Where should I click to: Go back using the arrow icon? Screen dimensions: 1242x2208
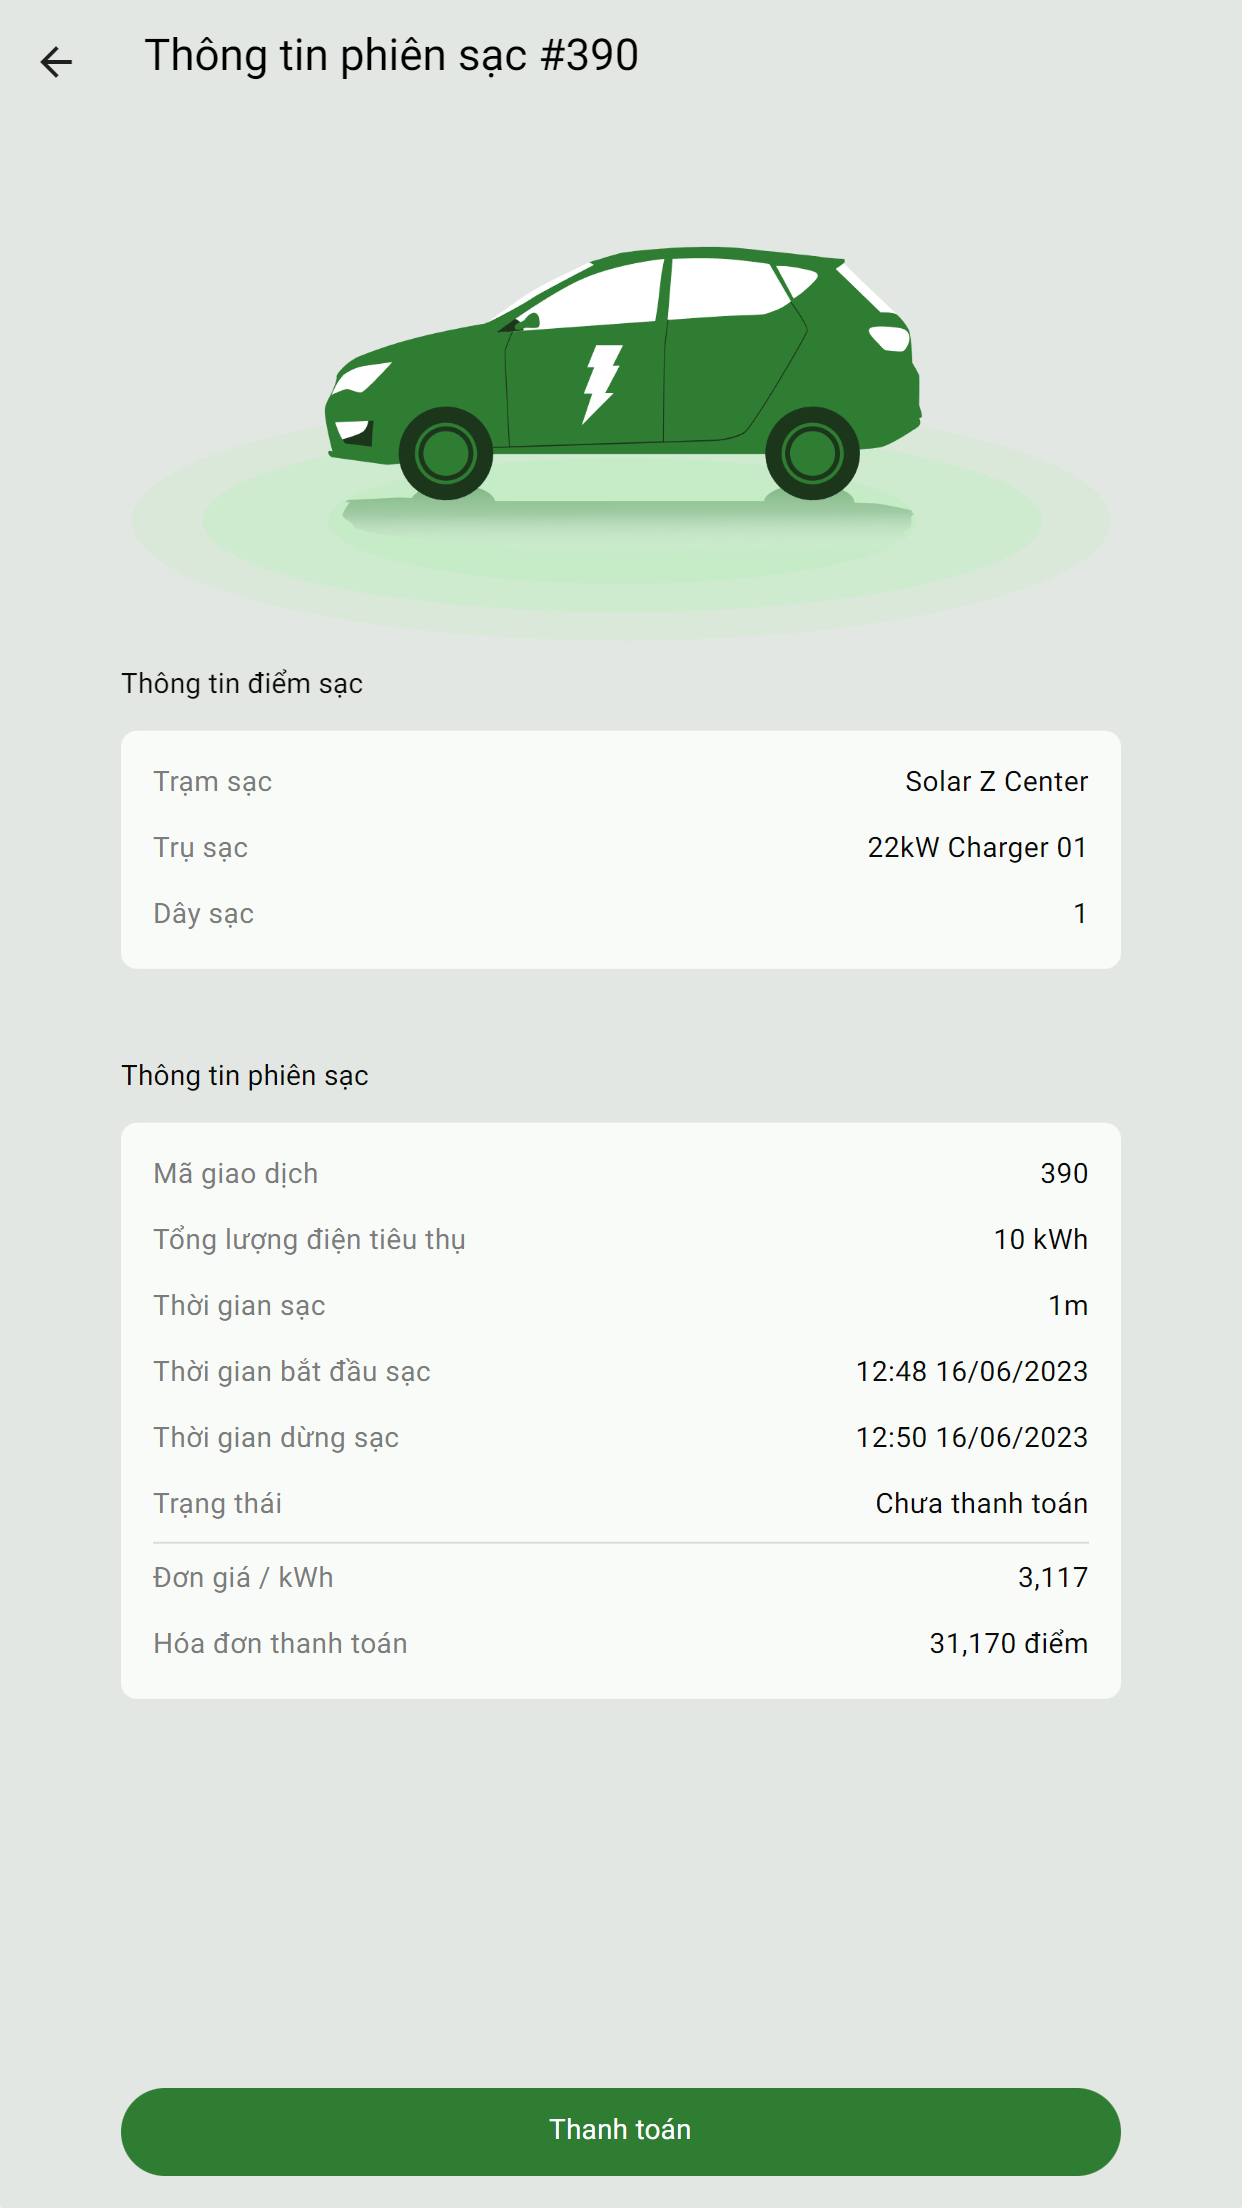tap(56, 61)
